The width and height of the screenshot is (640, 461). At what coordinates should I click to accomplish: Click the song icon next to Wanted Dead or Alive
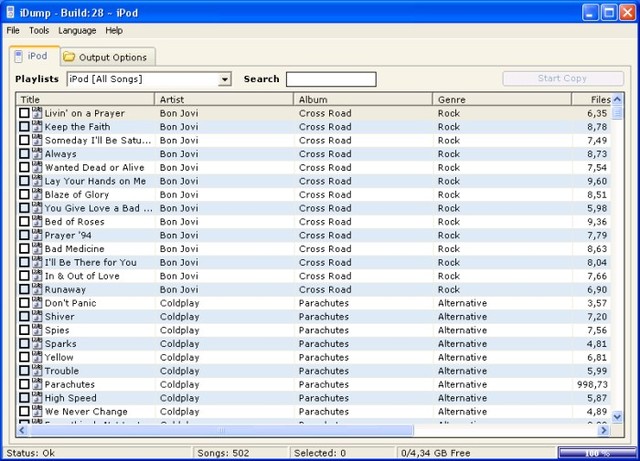tap(37, 167)
